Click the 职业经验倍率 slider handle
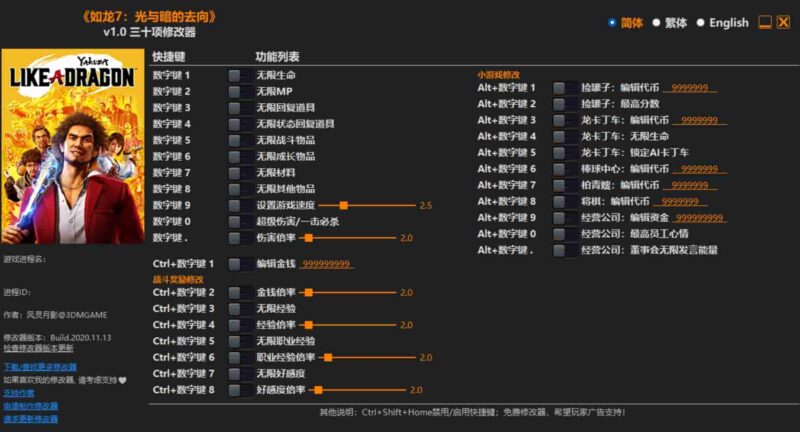Viewport: 800px width, 432px height. tap(329, 358)
